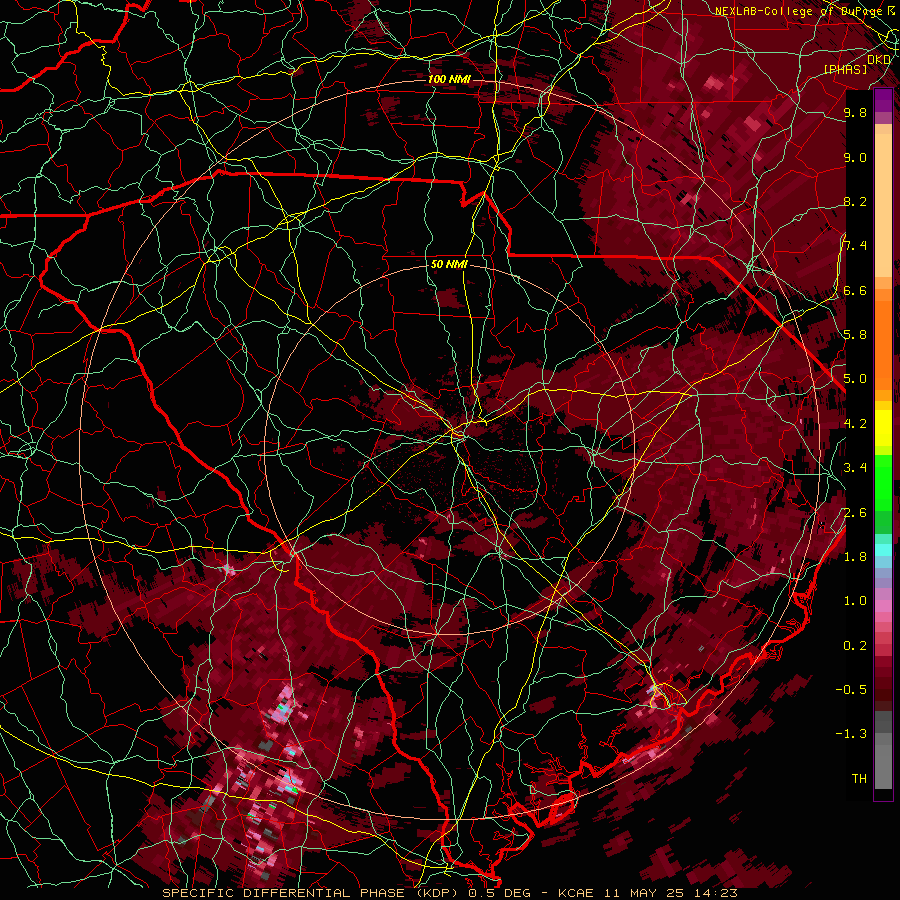Image resolution: width=900 pixels, height=900 pixels.
Task: Click the 0.2 legend scale value
Action: click(855, 646)
